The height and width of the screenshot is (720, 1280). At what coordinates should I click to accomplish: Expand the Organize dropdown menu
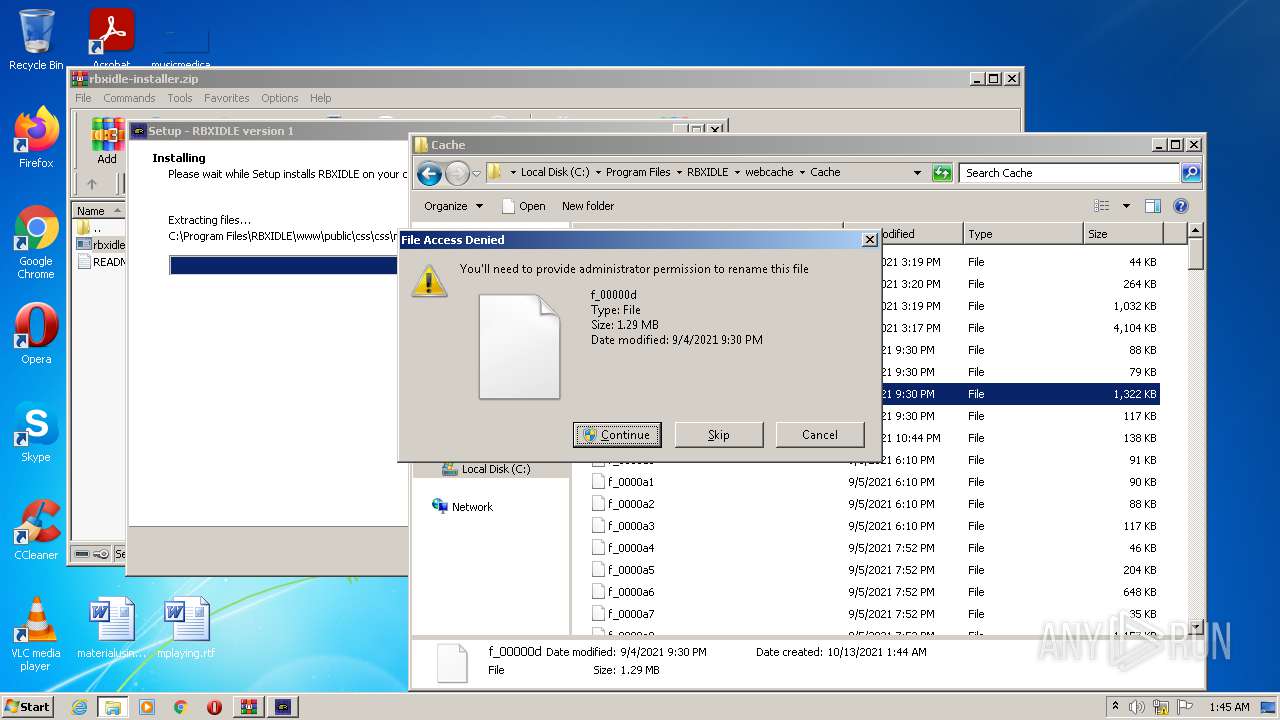(x=453, y=206)
